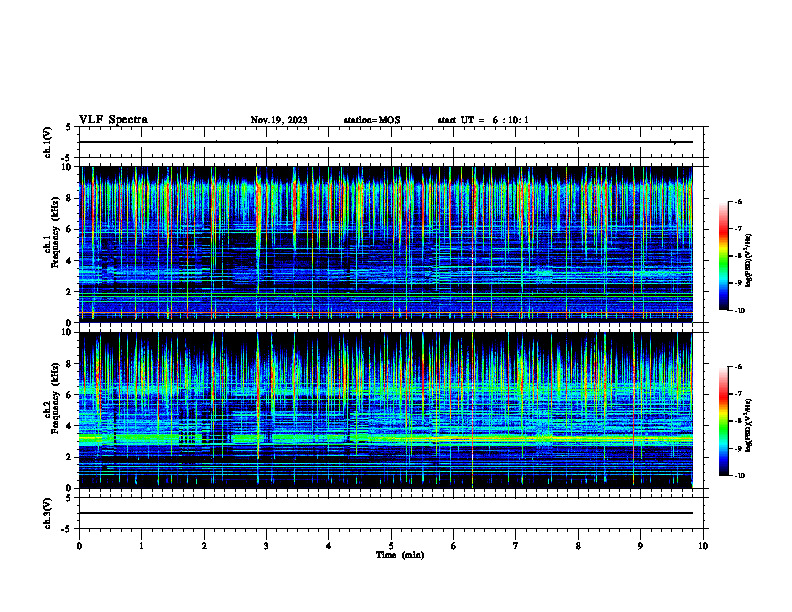Screen dimensions: 792x612
Task: Select the "Time (min)" axis label
Action: (400, 555)
